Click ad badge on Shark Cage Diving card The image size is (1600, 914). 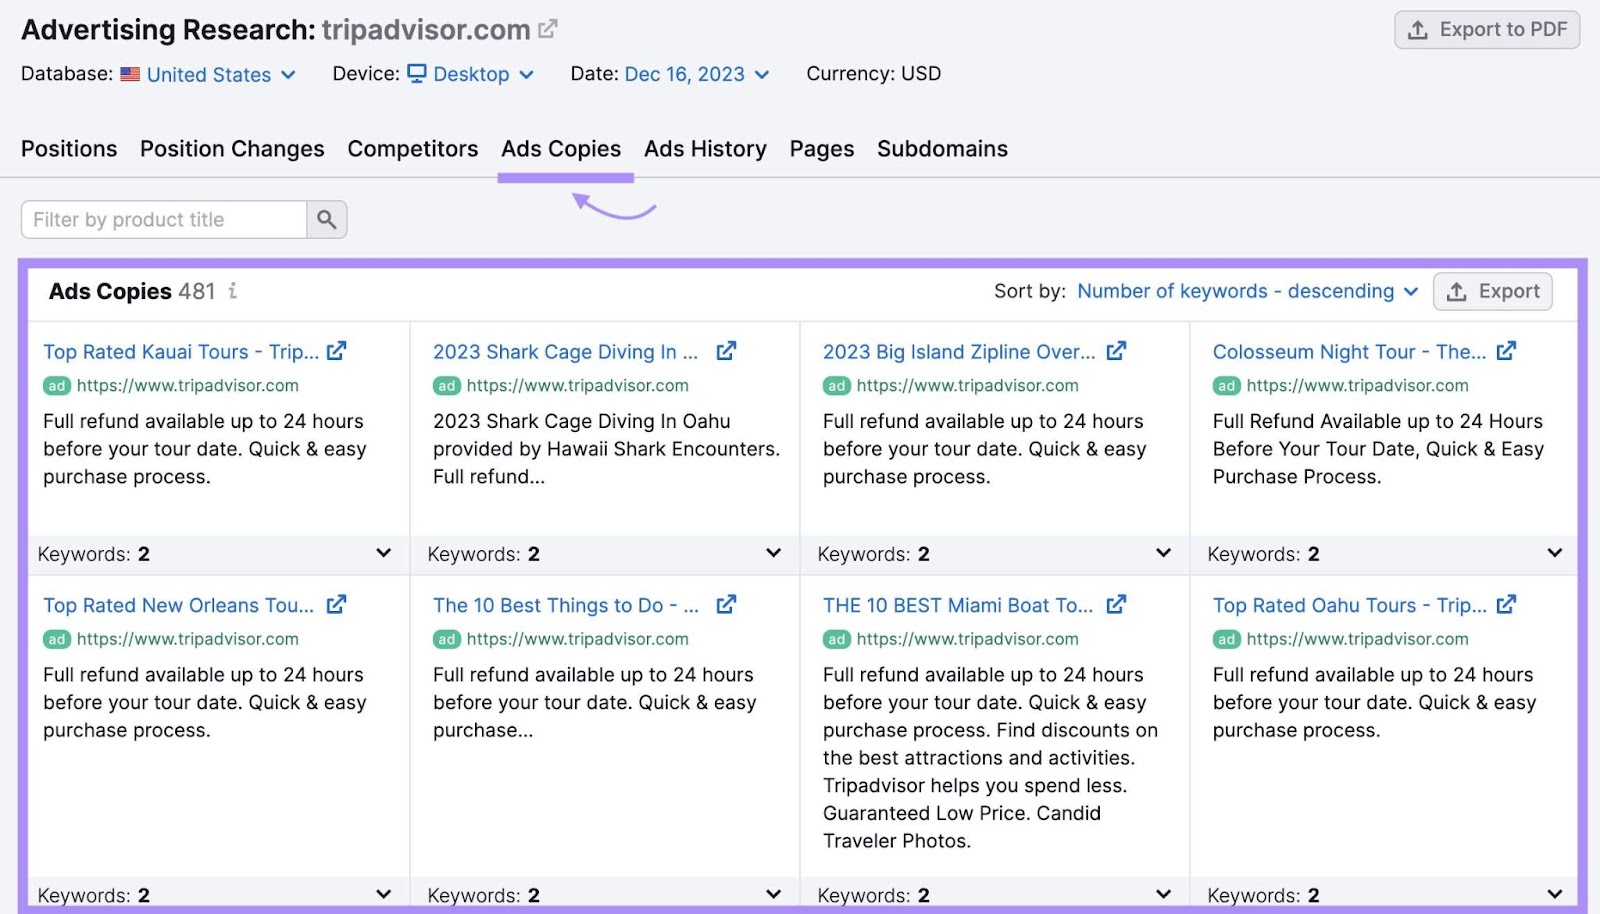(x=447, y=386)
